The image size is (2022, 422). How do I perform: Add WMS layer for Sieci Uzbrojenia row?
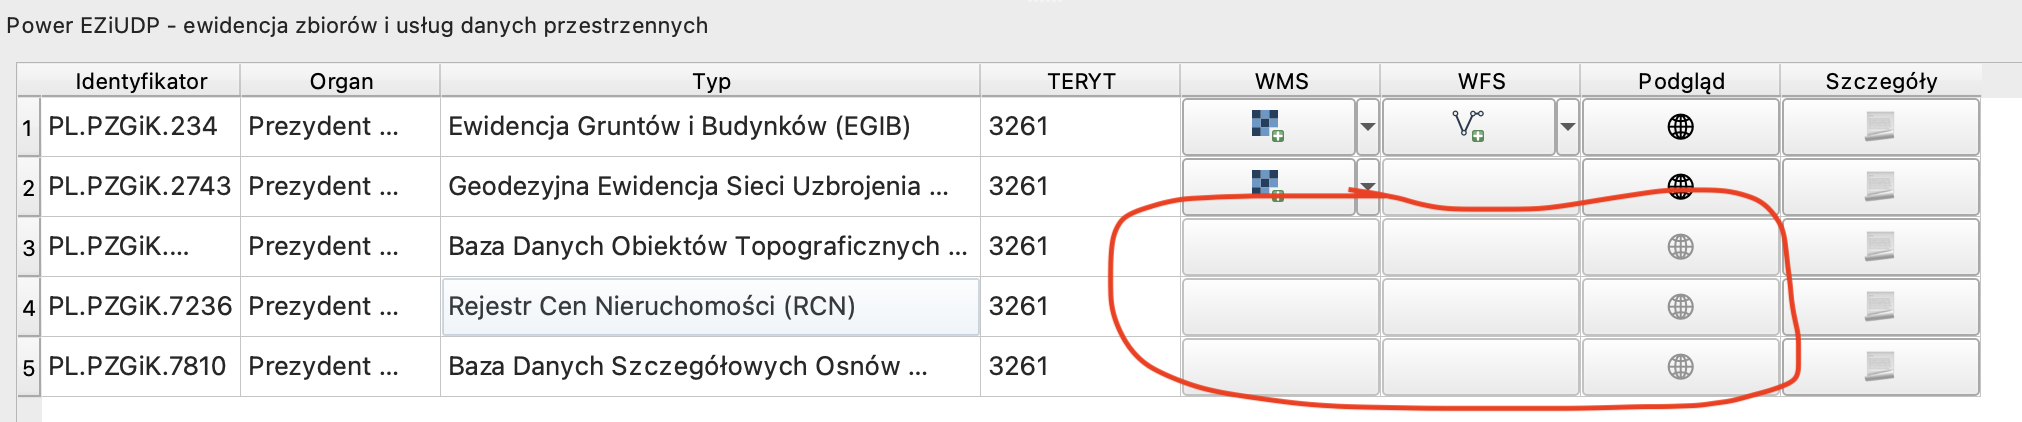coord(1268,186)
